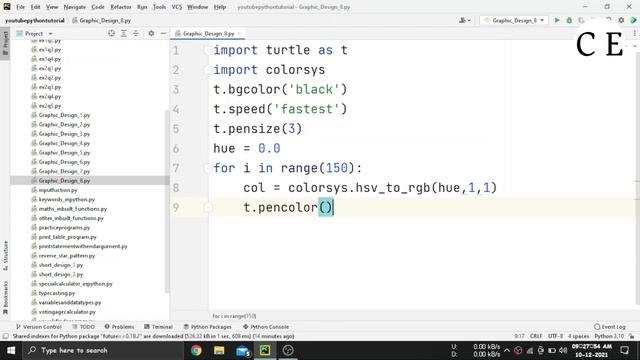Open the Graphic_Design_8 run configuration dropdown
The image size is (640, 360).
point(514,20)
